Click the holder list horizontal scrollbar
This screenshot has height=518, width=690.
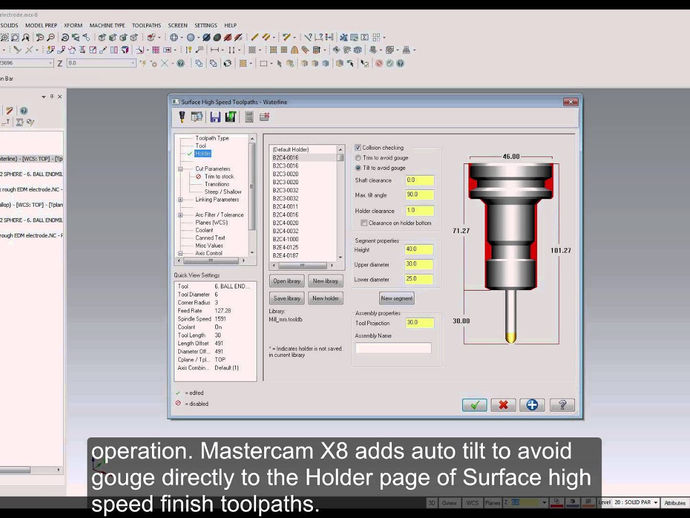click(x=302, y=266)
